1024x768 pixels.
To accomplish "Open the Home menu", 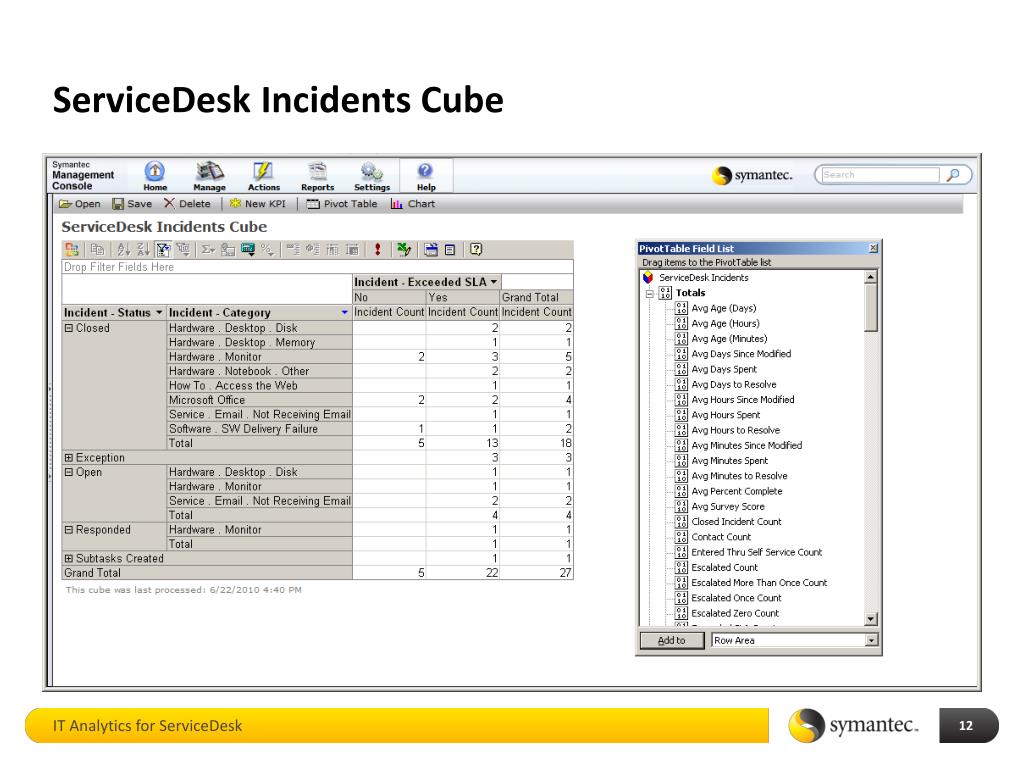I will point(155,176).
